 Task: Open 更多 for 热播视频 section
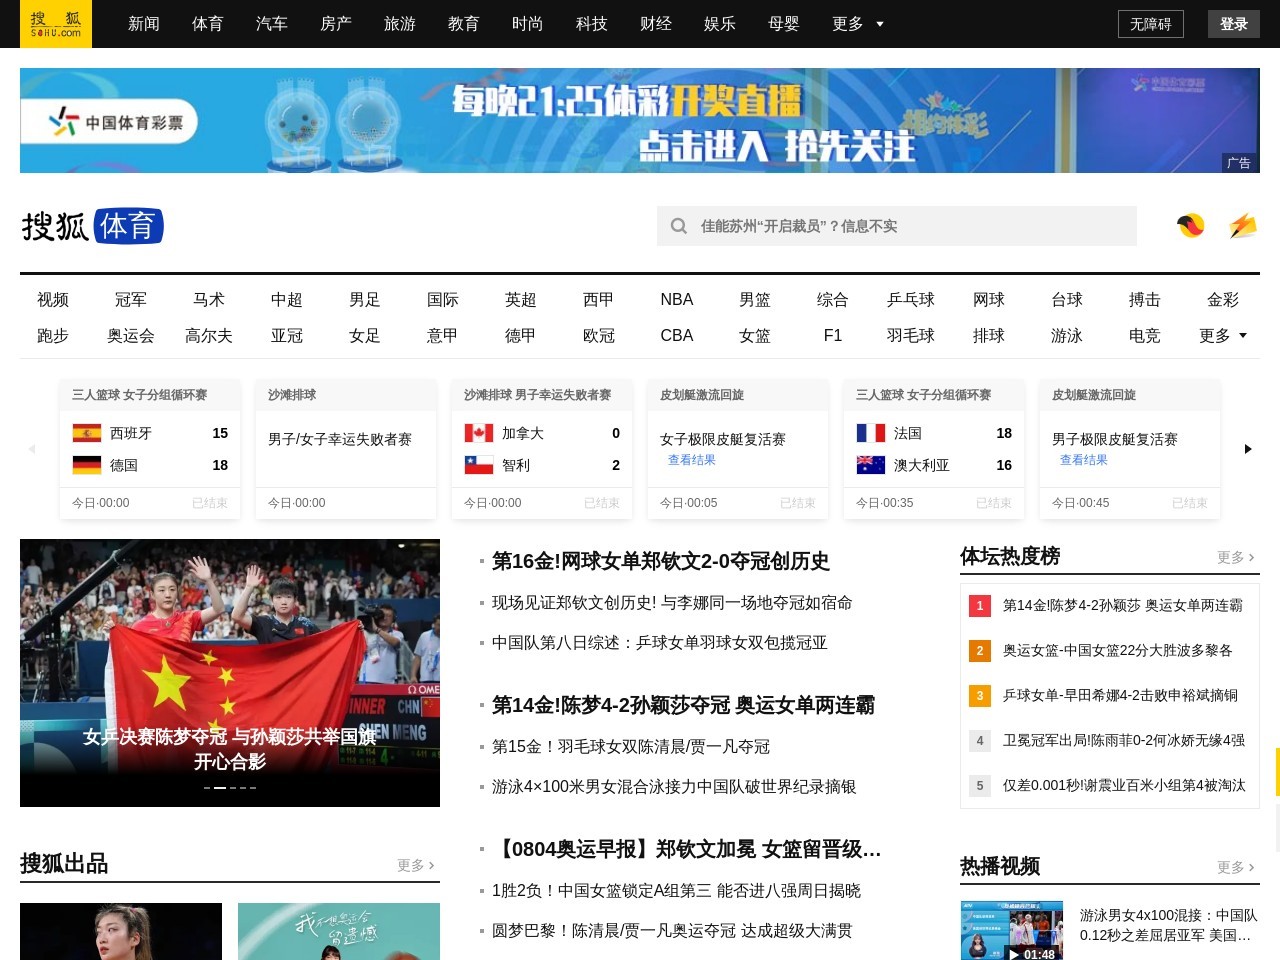pos(1235,867)
